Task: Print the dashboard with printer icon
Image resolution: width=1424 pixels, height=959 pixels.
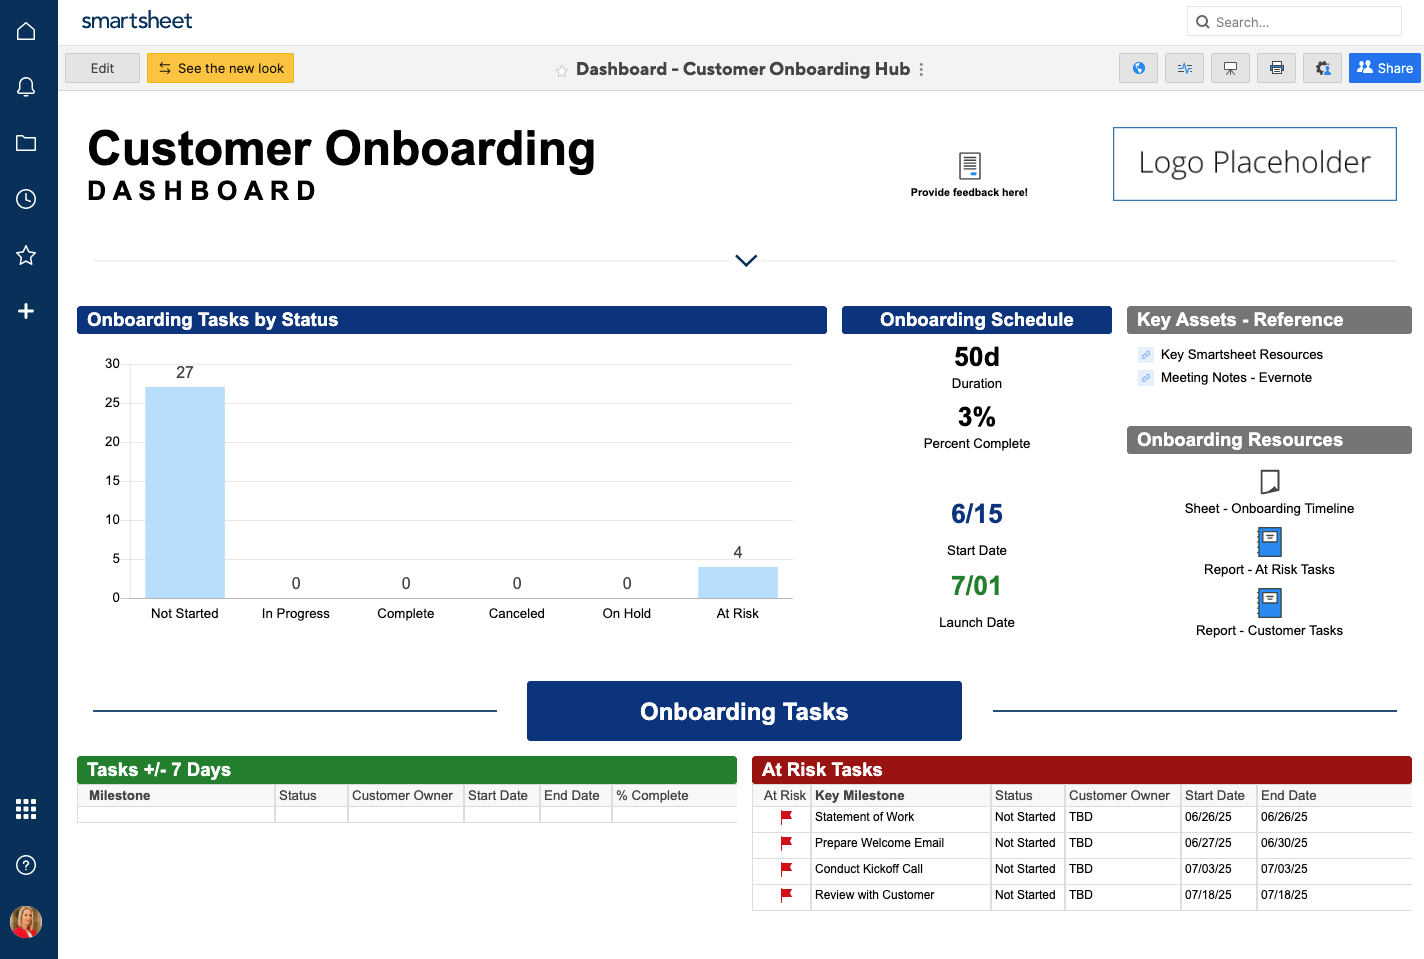Action: click(1276, 68)
